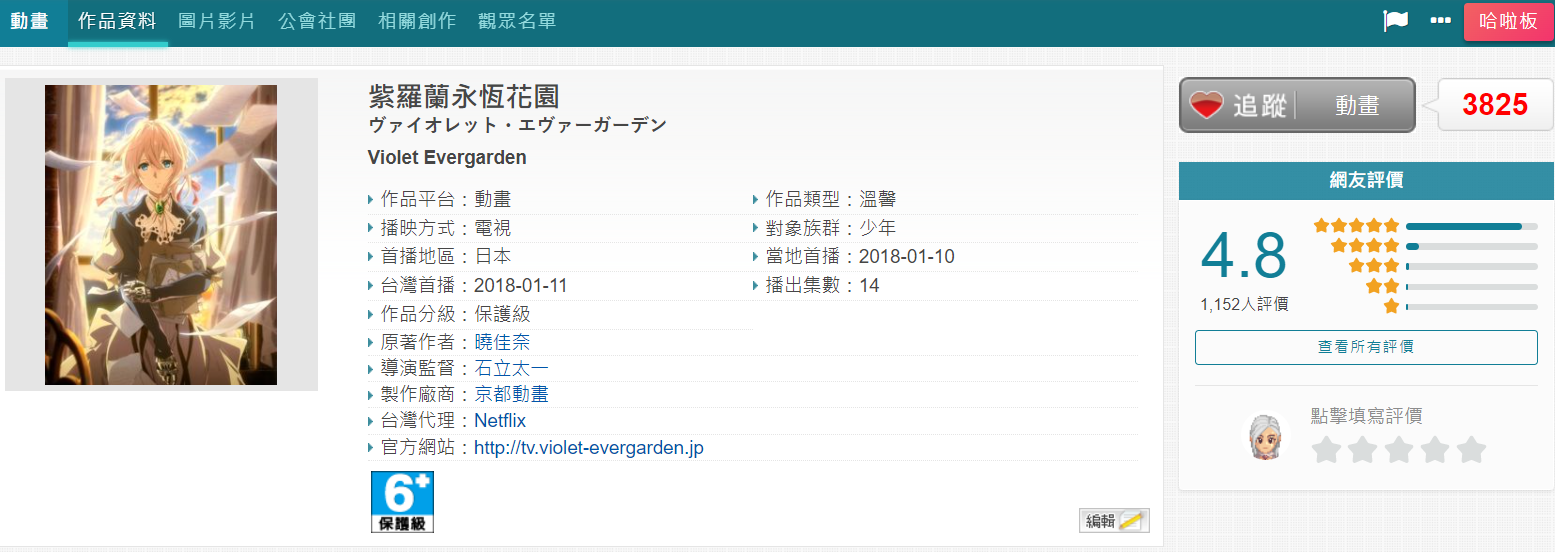Rate two stars in 點擊填寫評價
The height and width of the screenshot is (552, 1555).
(x=1362, y=450)
